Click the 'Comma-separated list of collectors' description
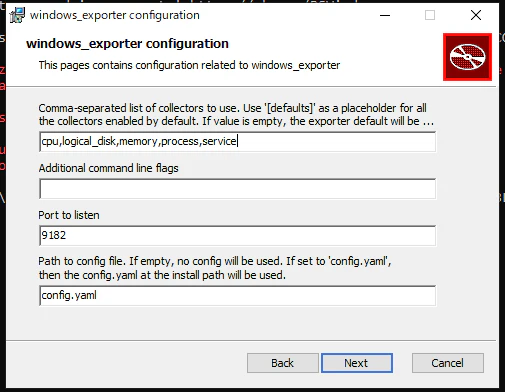Image resolution: width=505 pixels, height=392 pixels. [x=236, y=115]
